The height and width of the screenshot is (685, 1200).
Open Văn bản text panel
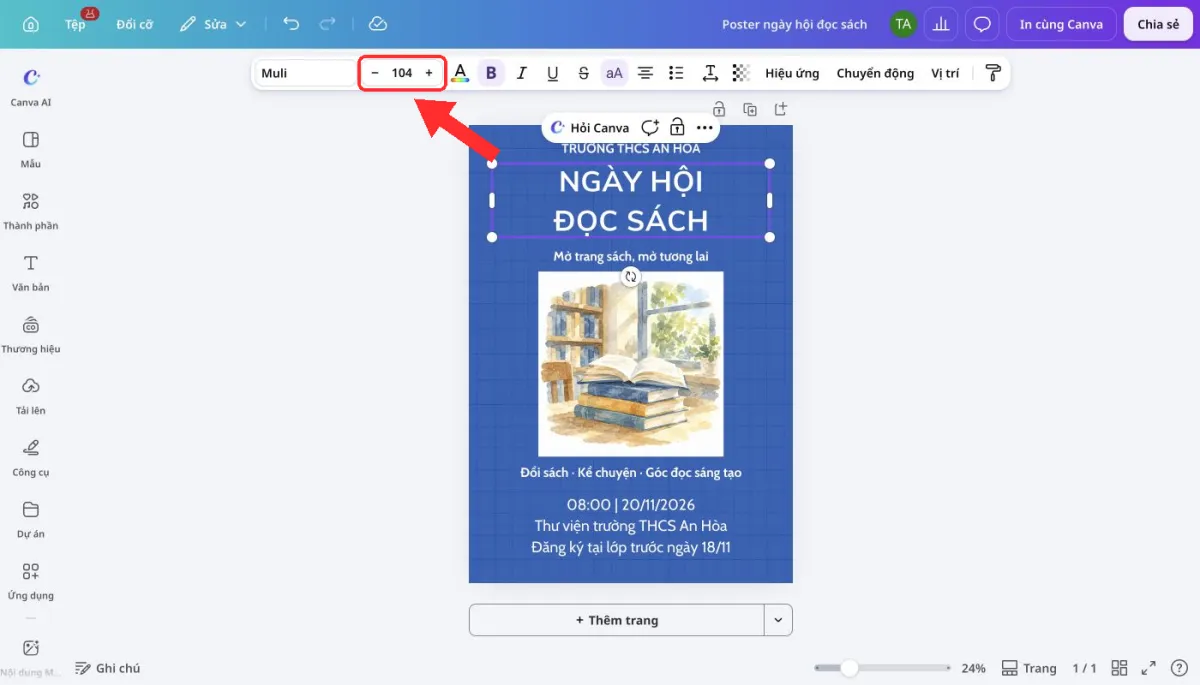point(31,273)
